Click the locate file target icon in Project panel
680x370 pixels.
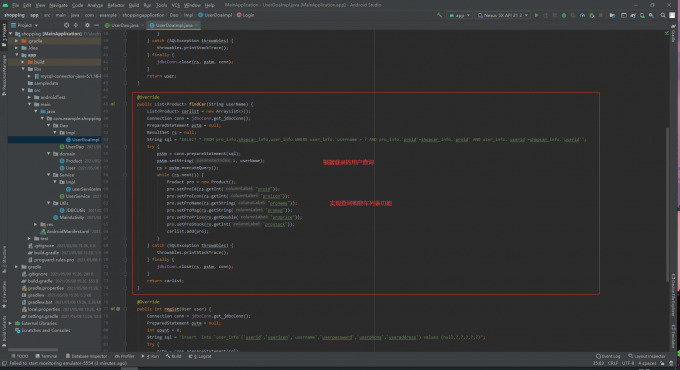click(x=66, y=25)
